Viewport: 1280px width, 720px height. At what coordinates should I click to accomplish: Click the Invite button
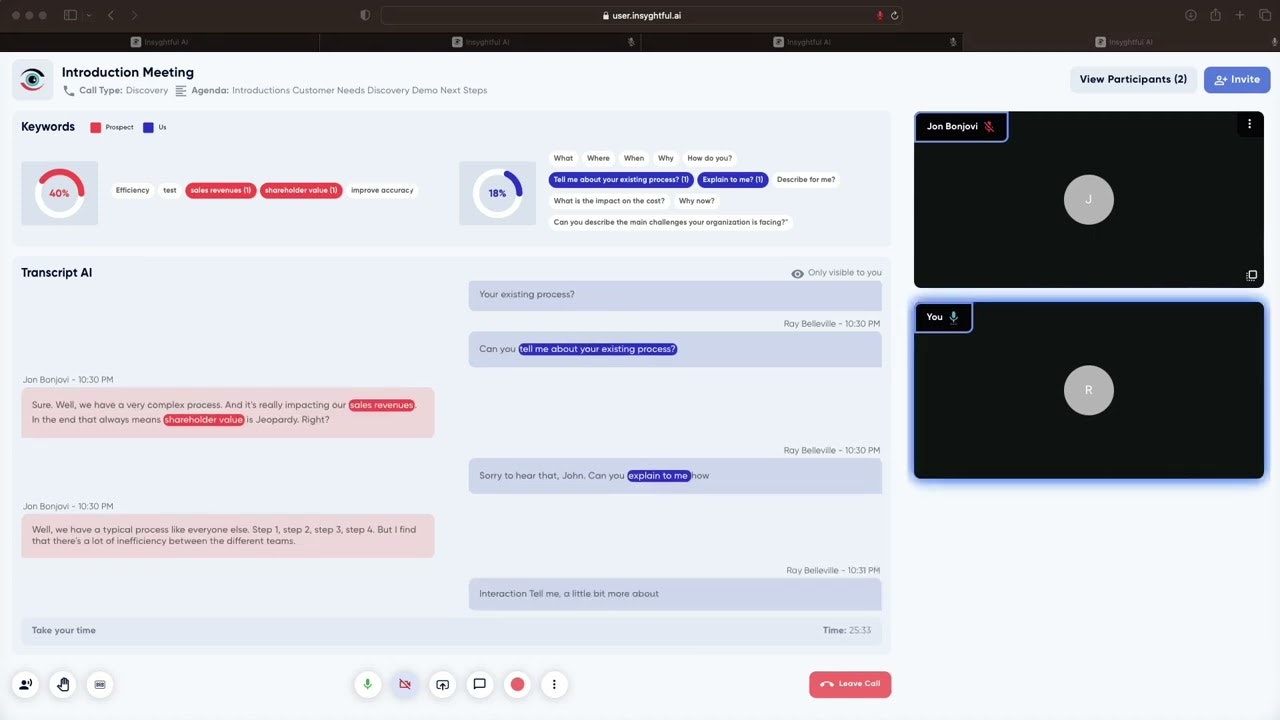[1237, 80]
